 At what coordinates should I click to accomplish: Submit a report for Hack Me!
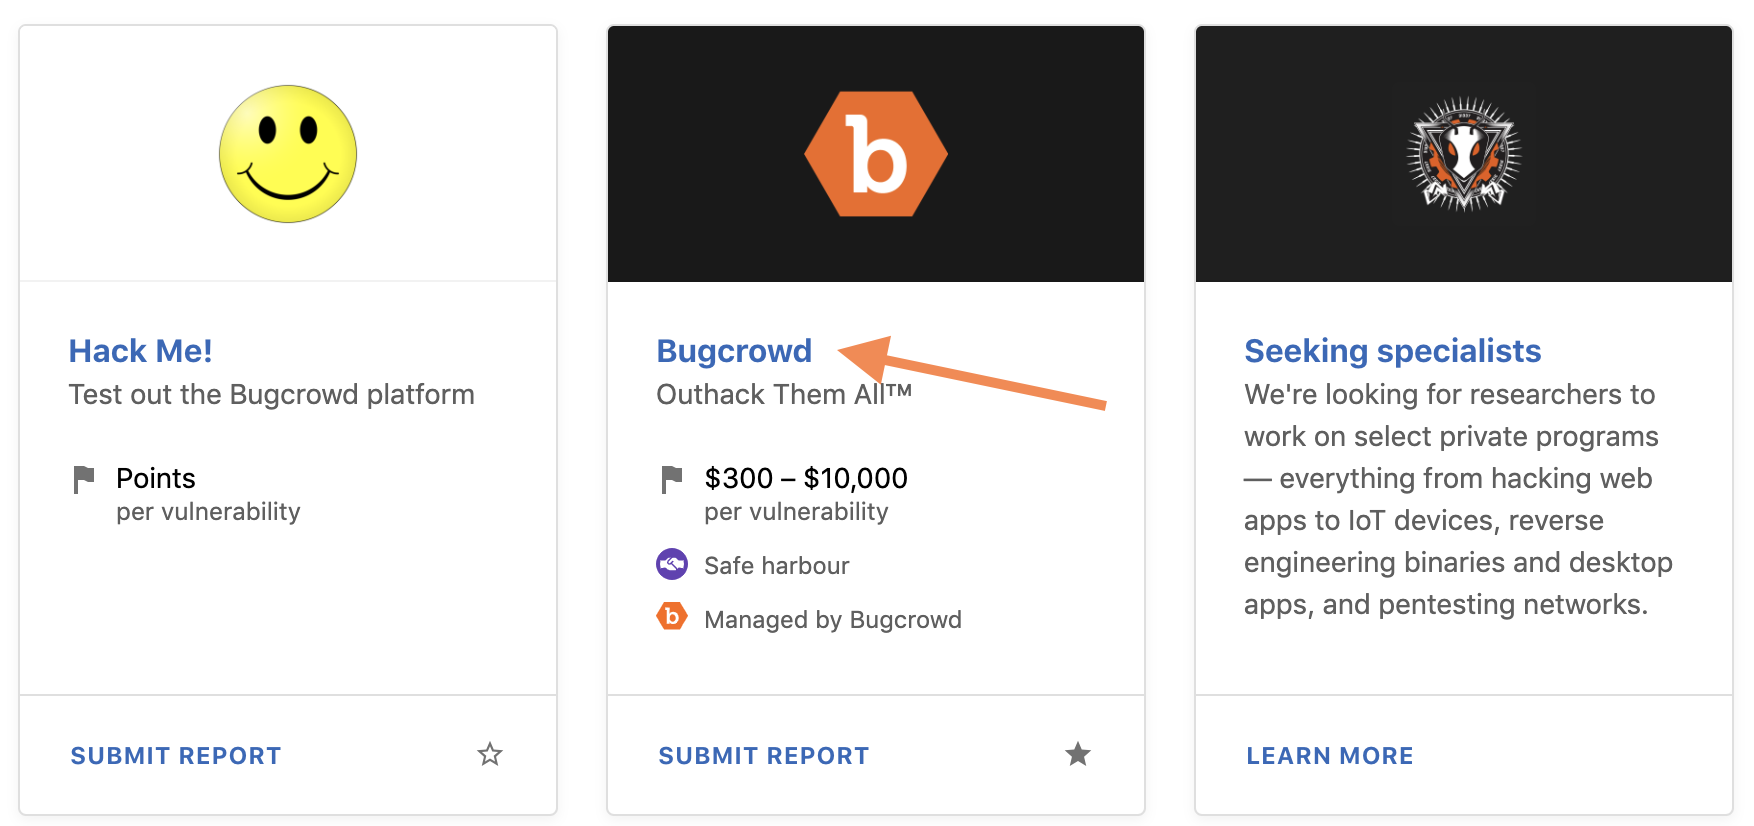176,756
